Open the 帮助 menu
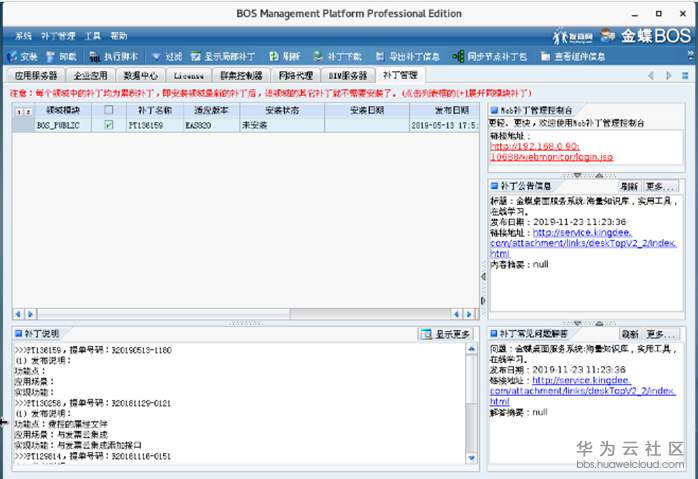 point(119,36)
